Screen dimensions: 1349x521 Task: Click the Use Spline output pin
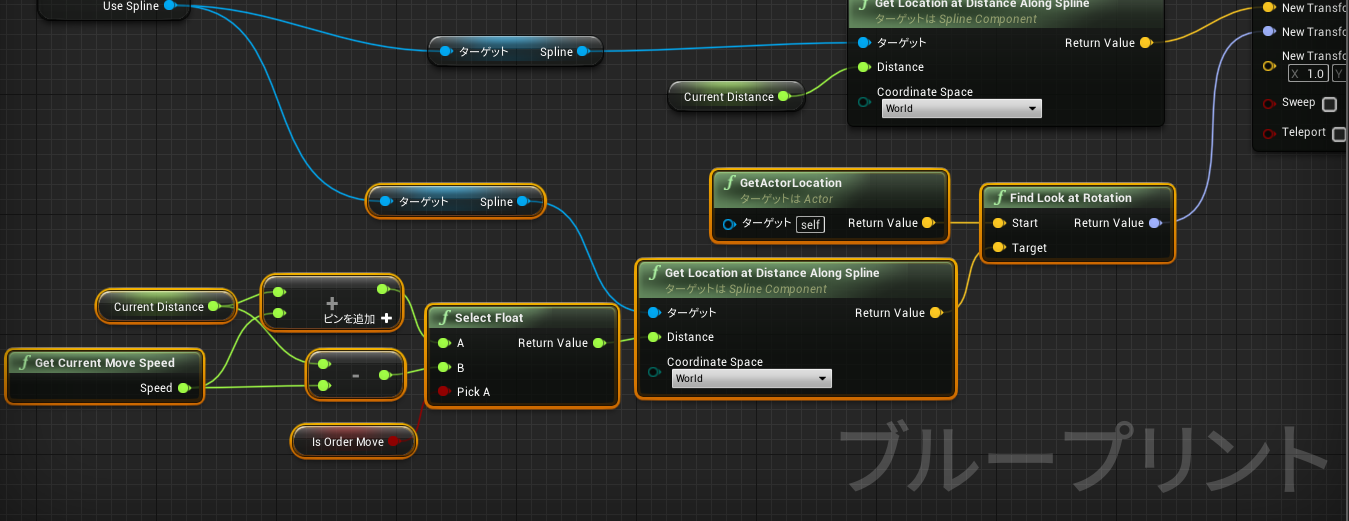[x=169, y=6]
